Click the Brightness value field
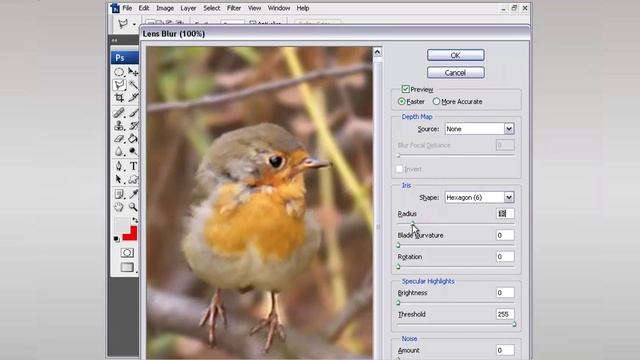The image size is (640, 360). 505,293
